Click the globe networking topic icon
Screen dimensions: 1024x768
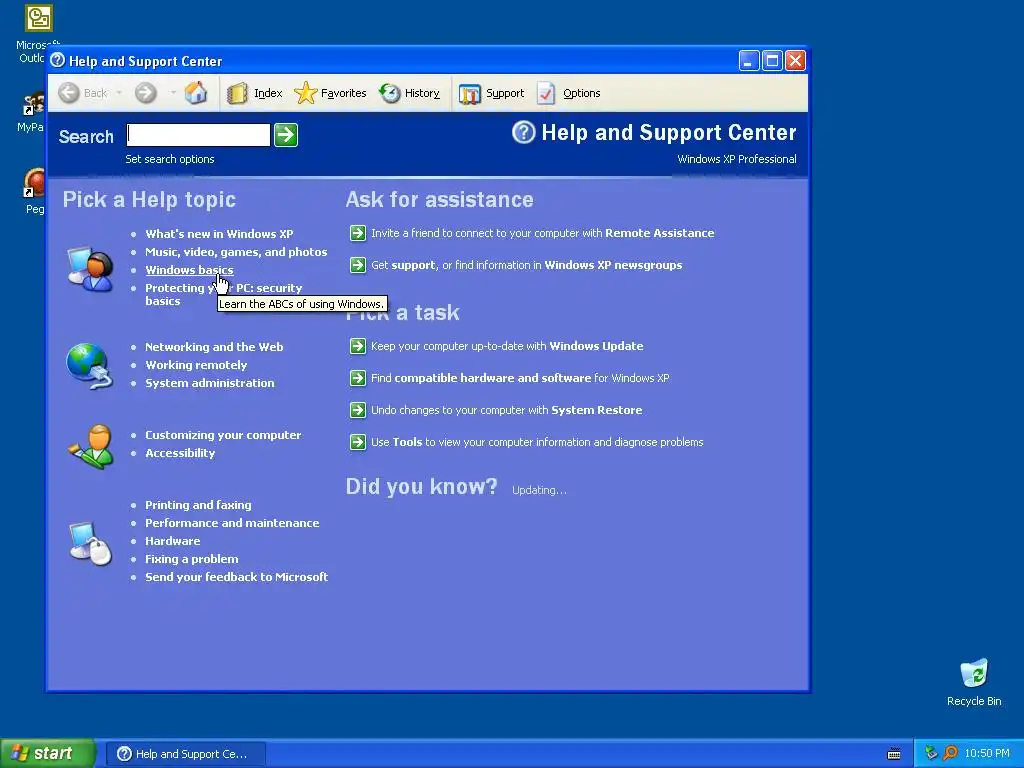(x=90, y=366)
